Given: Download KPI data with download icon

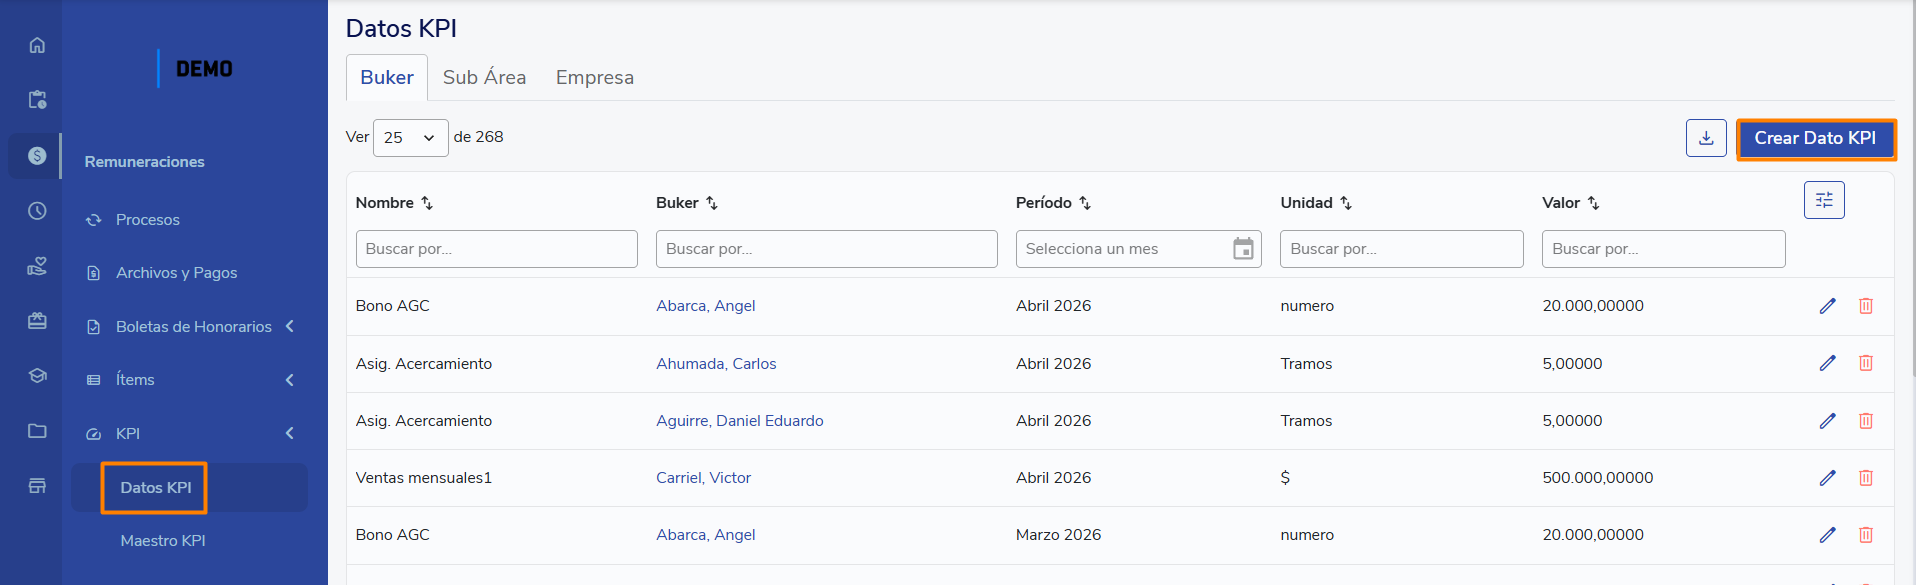Looking at the screenshot, I should click(x=1706, y=138).
